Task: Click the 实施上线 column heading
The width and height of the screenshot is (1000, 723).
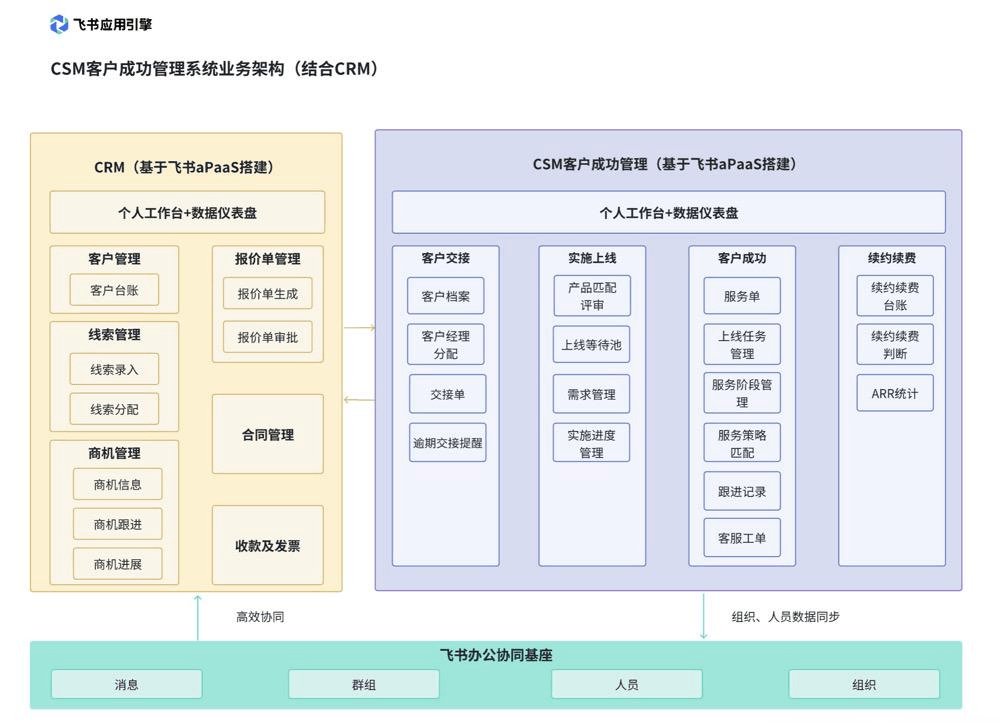Action: pyautogui.click(x=592, y=258)
